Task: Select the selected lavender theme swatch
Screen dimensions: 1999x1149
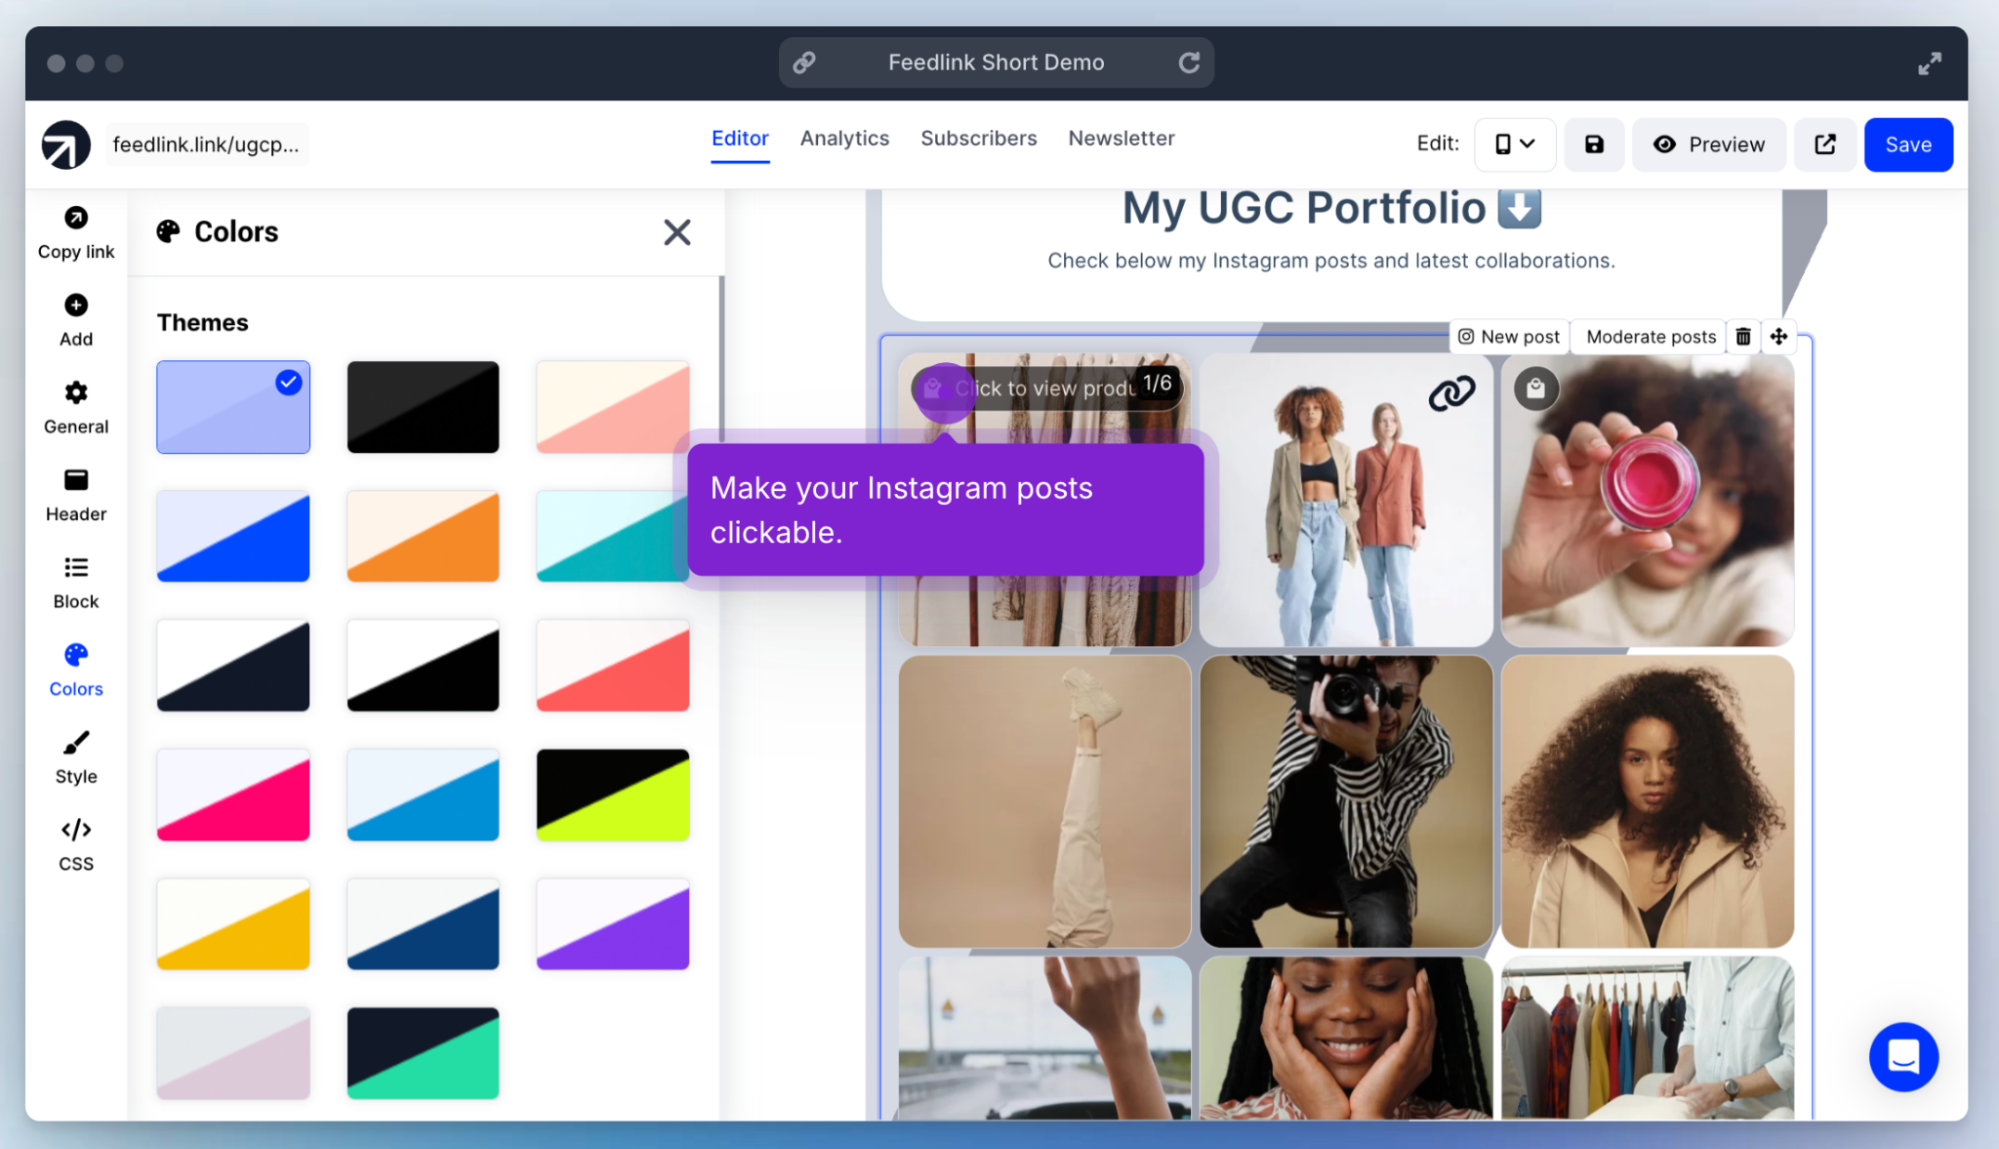Action: [233, 407]
